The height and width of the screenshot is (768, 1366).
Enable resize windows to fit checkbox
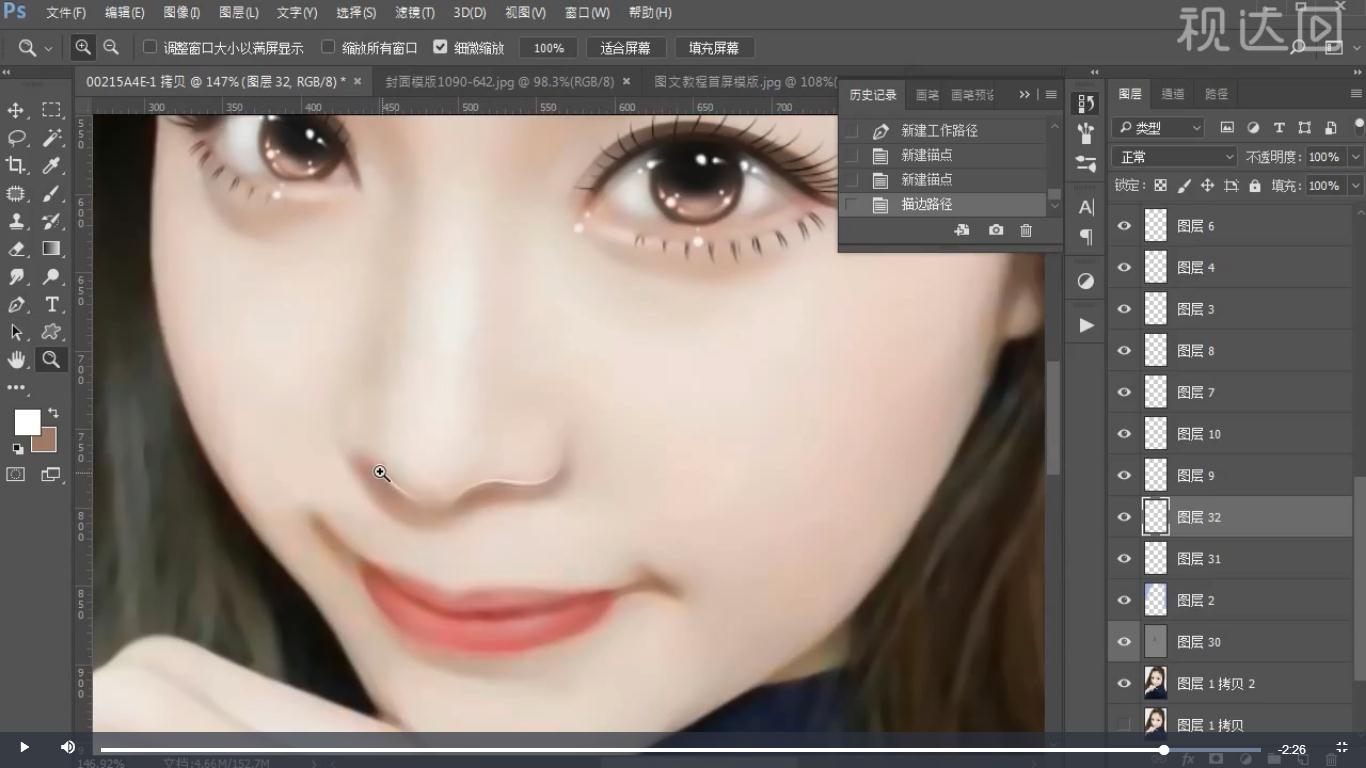150,47
